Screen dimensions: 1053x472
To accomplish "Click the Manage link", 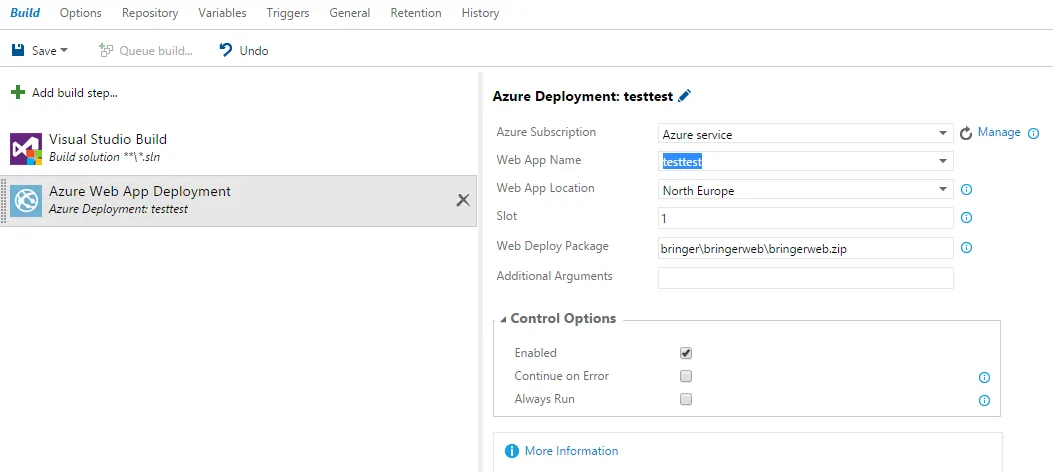I will pyautogui.click(x=999, y=132).
